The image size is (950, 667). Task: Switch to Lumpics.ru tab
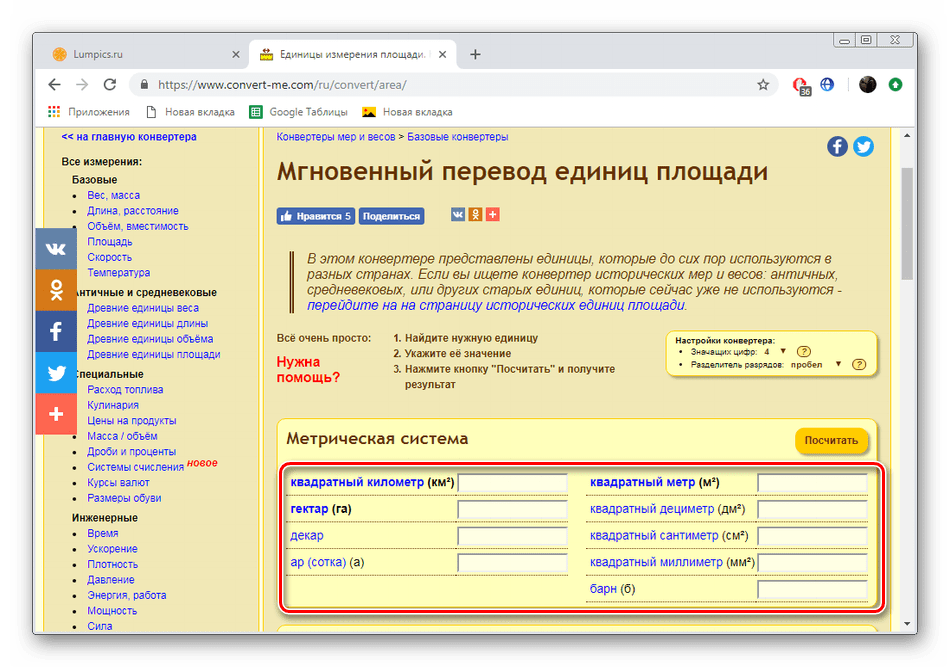[x=145, y=55]
